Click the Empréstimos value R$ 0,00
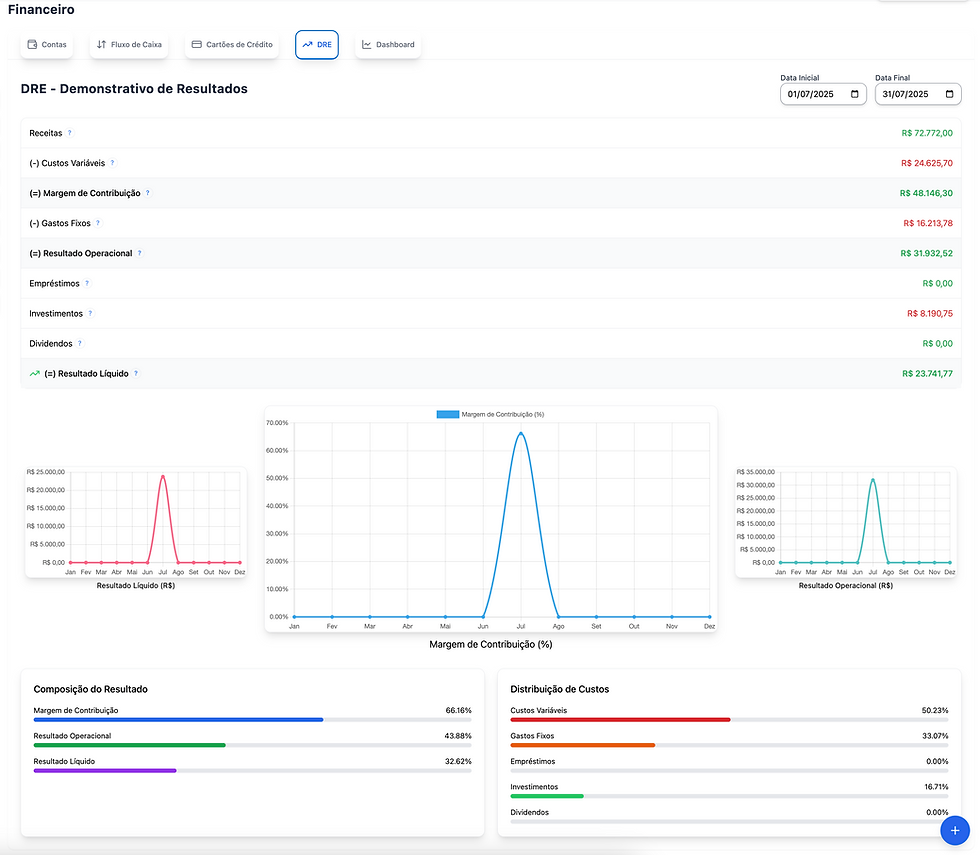Image resolution: width=980 pixels, height=855 pixels. (x=938, y=283)
